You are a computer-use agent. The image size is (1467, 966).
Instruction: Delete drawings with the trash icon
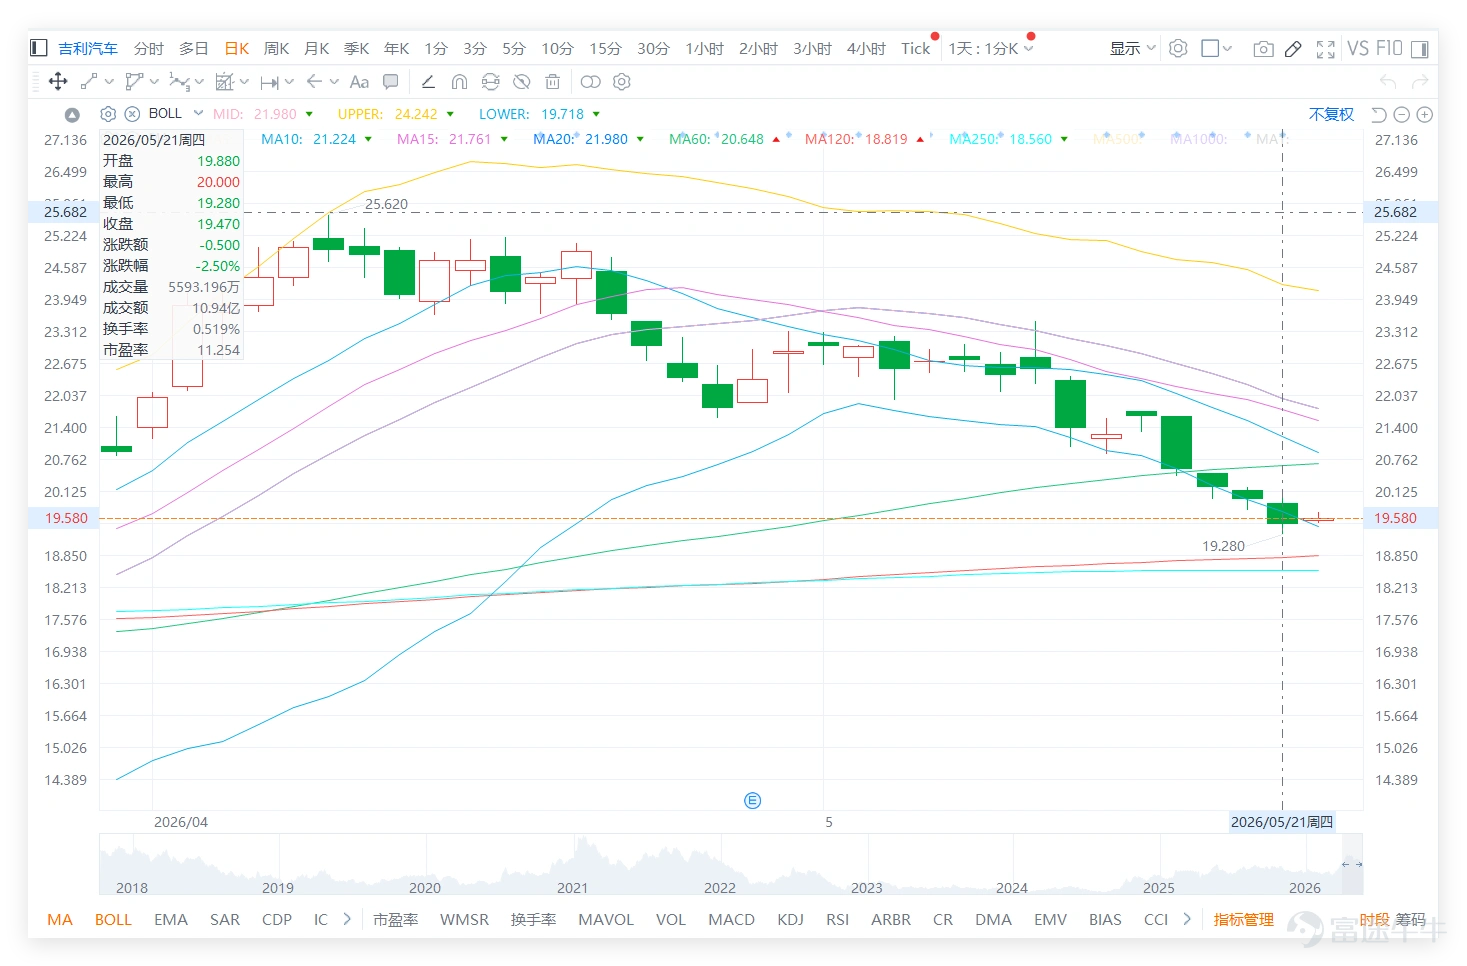click(x=552, y=82)
